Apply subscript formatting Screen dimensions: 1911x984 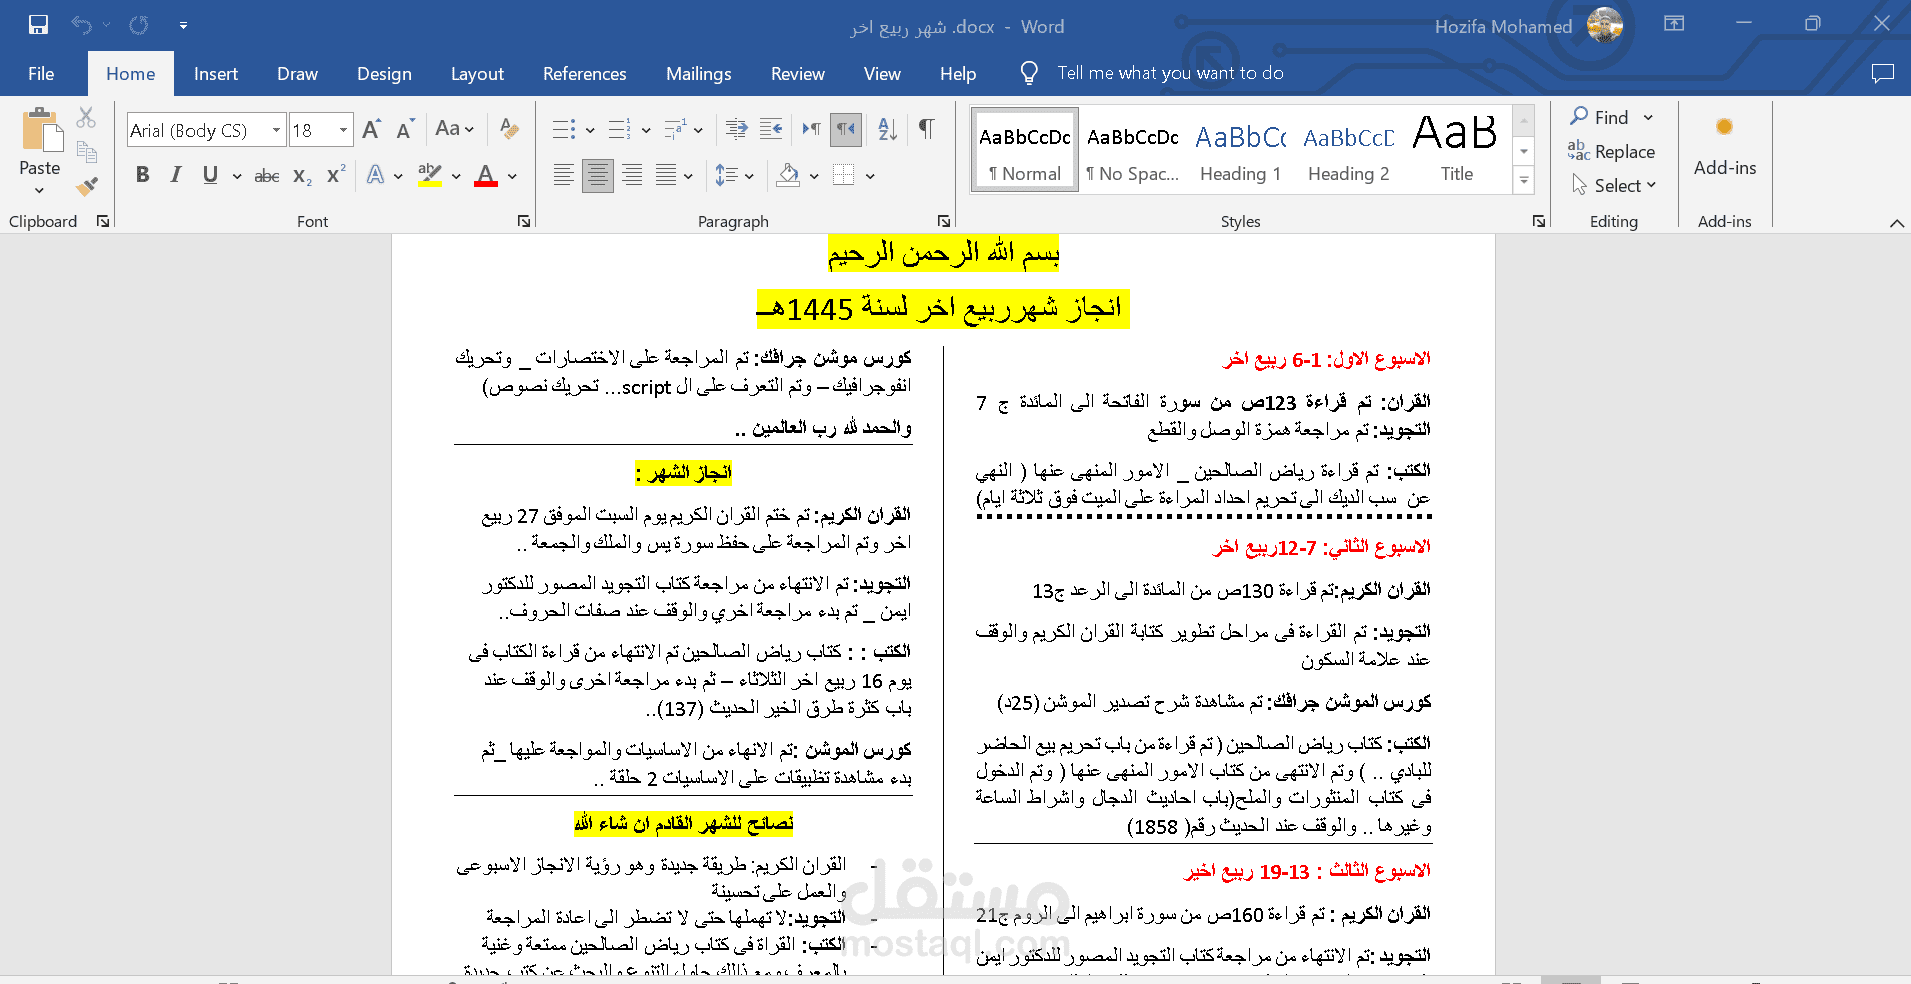point(302,176)
